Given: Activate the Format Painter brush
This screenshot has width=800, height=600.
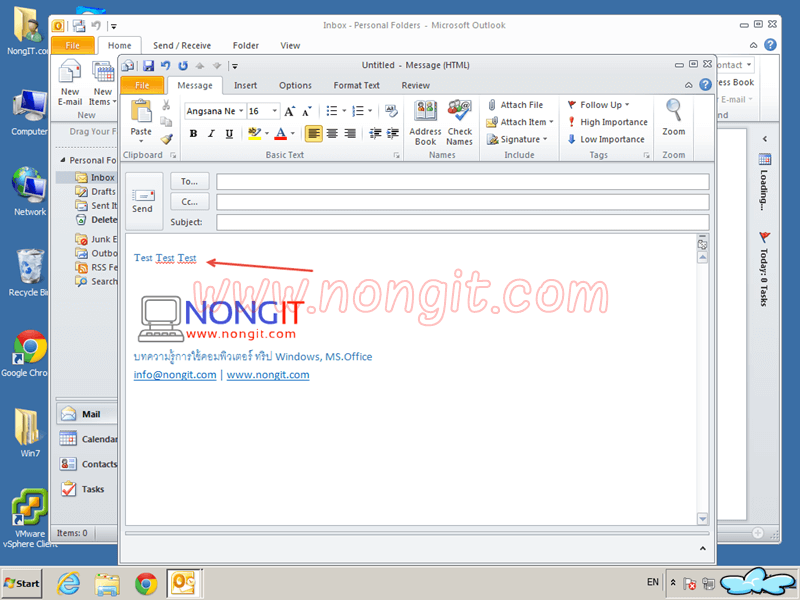Looking at the screenshot, I should coord(166,139).
